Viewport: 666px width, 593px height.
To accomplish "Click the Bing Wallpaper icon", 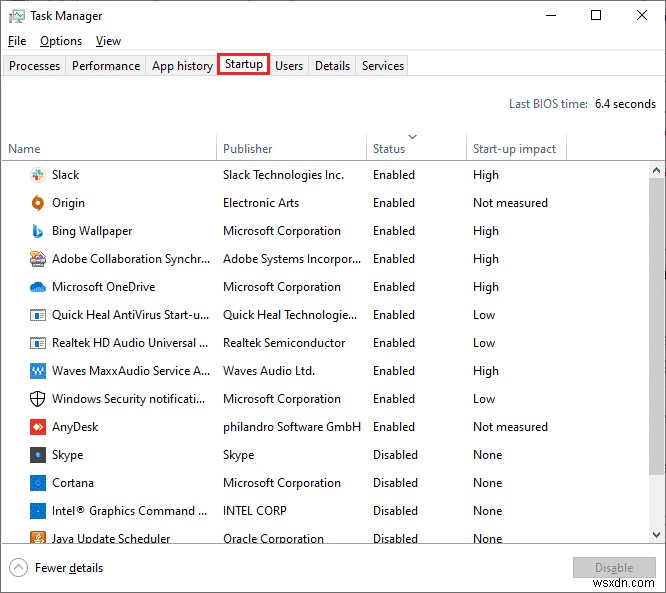I will tap(38, 231).
